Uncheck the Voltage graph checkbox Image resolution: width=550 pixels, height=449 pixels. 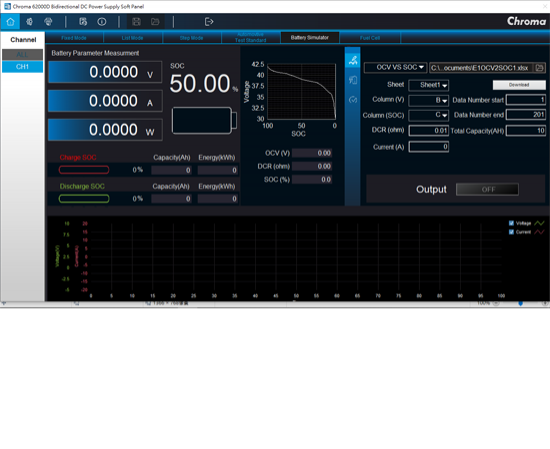[x=511, y=223]
